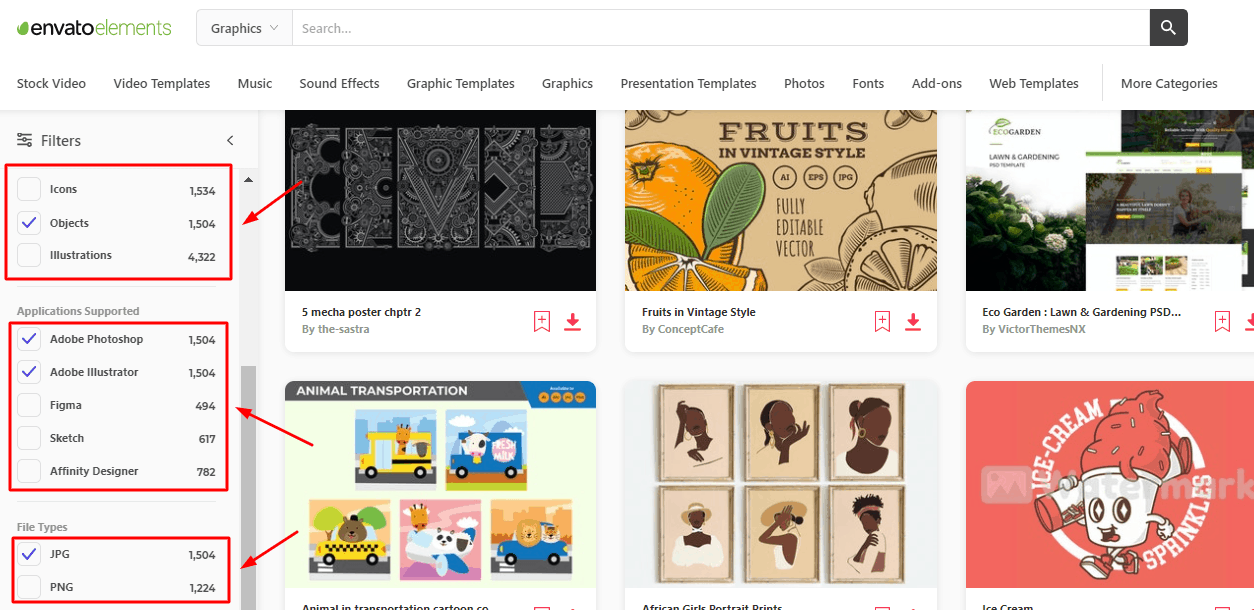The width and height of the screenshot is (1254, 610).
Task: Click the Filters sliders icon
Action: (25, 140)
